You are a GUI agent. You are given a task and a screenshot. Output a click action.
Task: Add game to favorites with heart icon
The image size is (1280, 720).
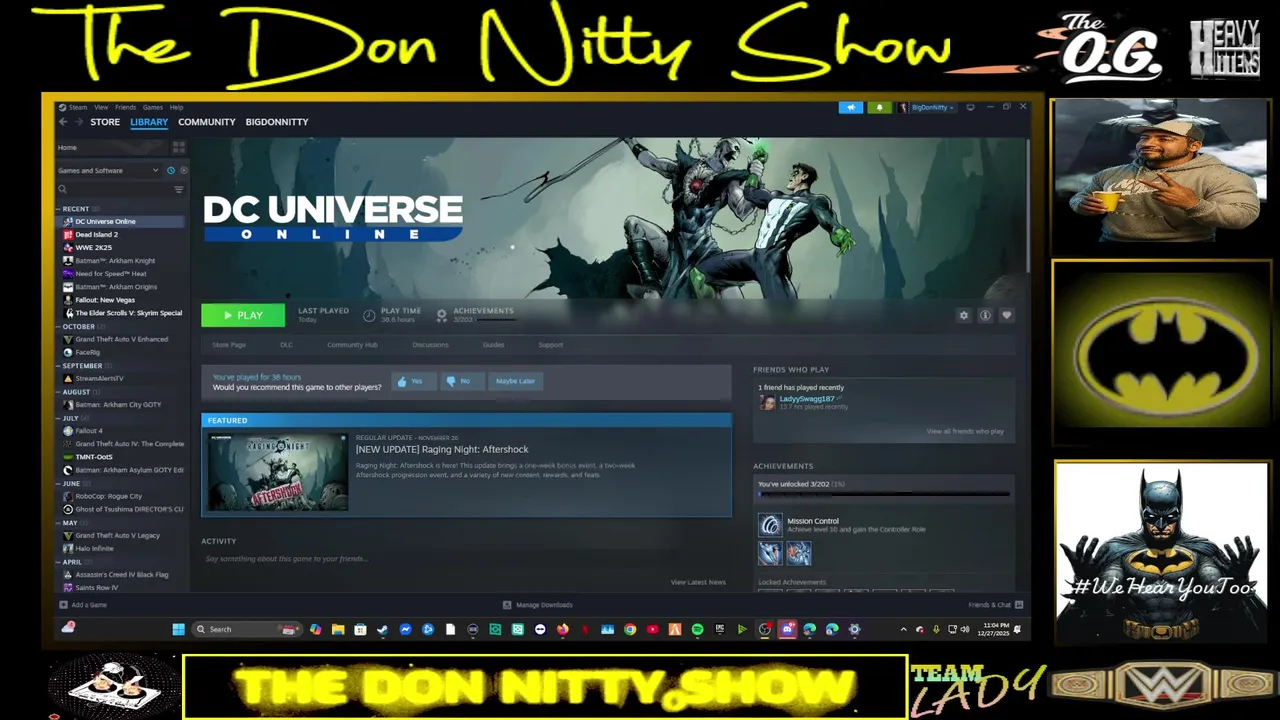(1006, 315)
